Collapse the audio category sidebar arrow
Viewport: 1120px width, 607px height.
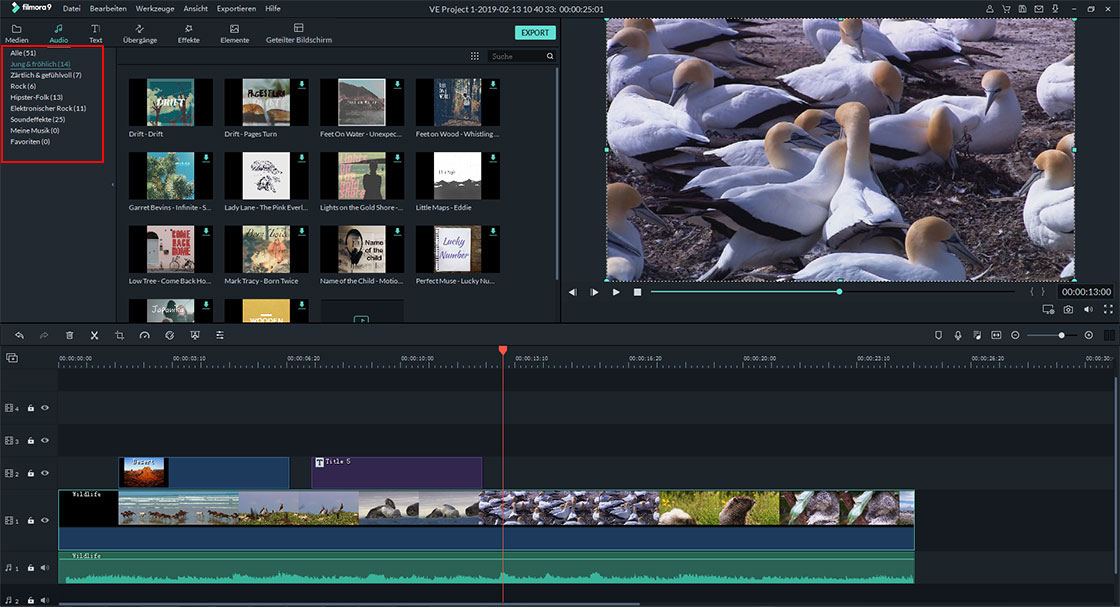point(113,185)
